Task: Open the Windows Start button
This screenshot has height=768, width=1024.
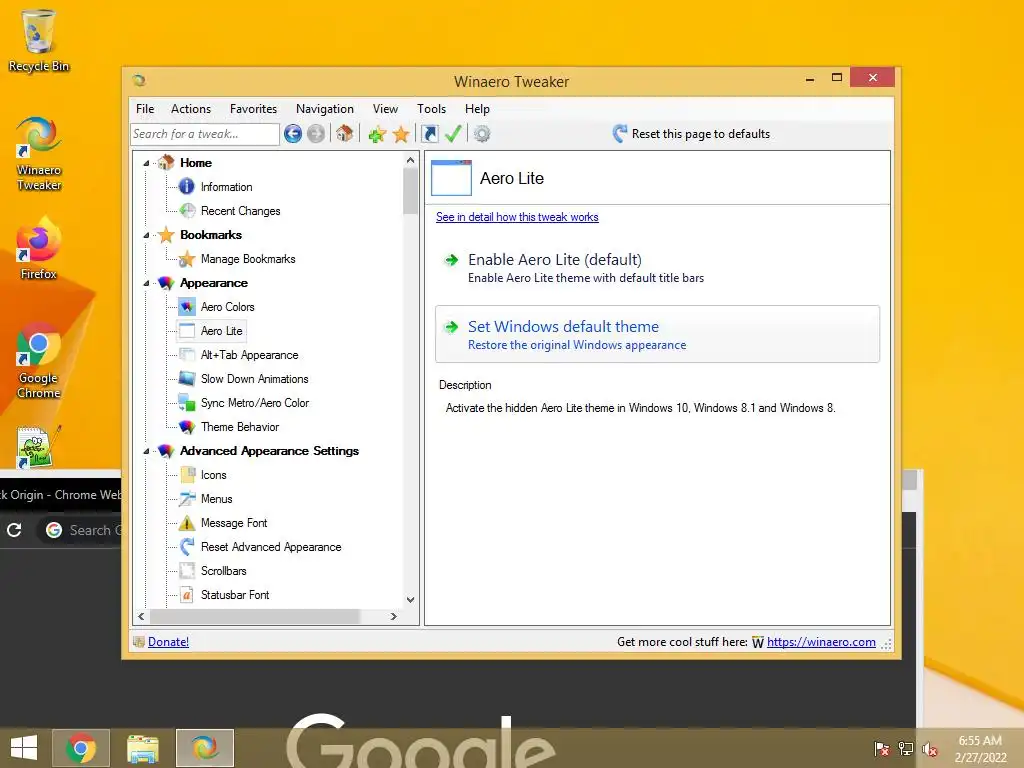Action: coord(24,748)
